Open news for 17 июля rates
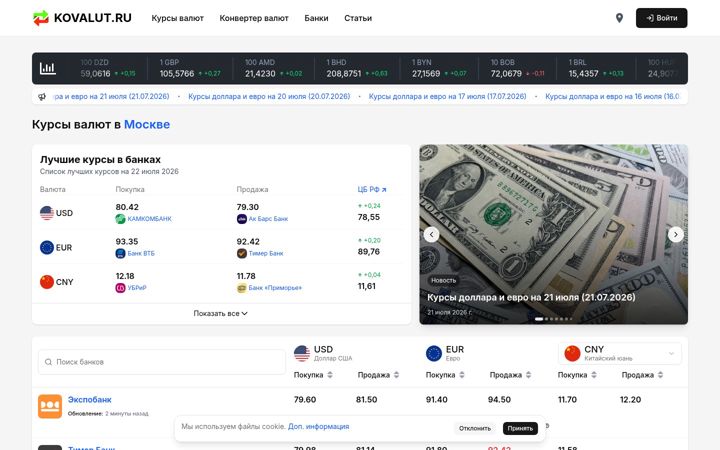This screenshot has height=450, width=720. (447, 96)
